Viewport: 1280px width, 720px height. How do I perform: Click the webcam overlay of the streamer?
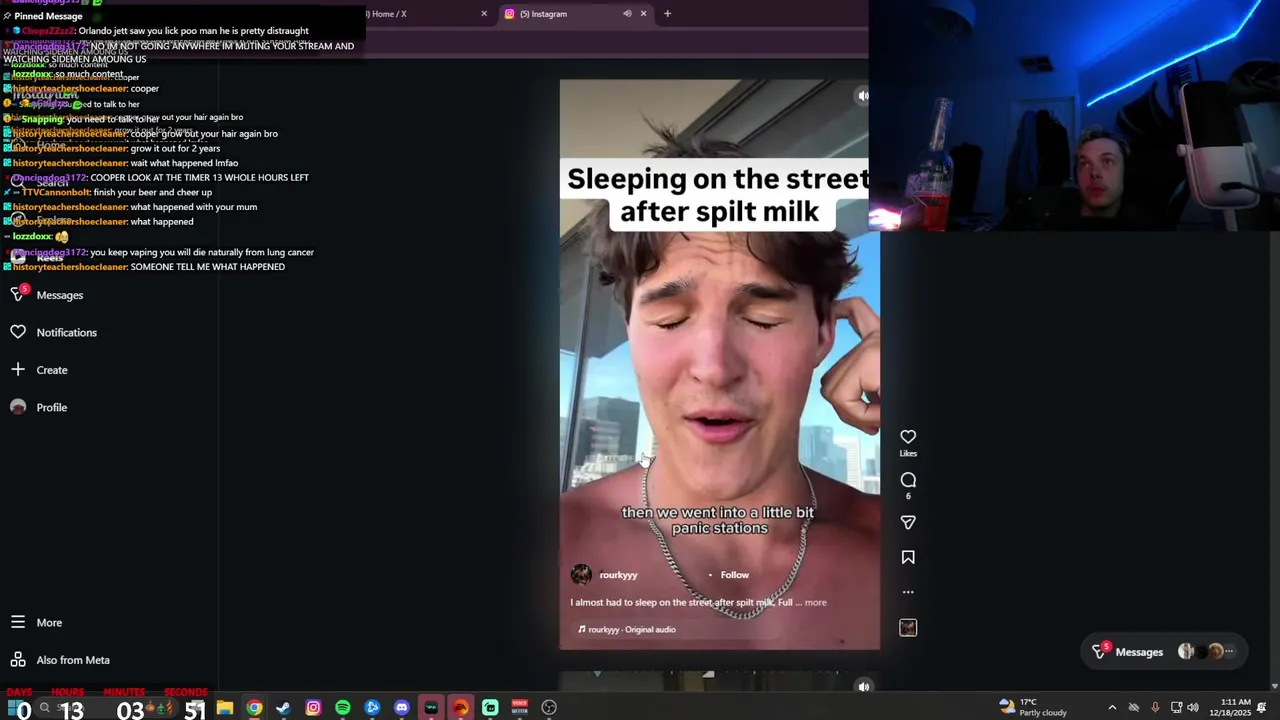click(1074, 115)
